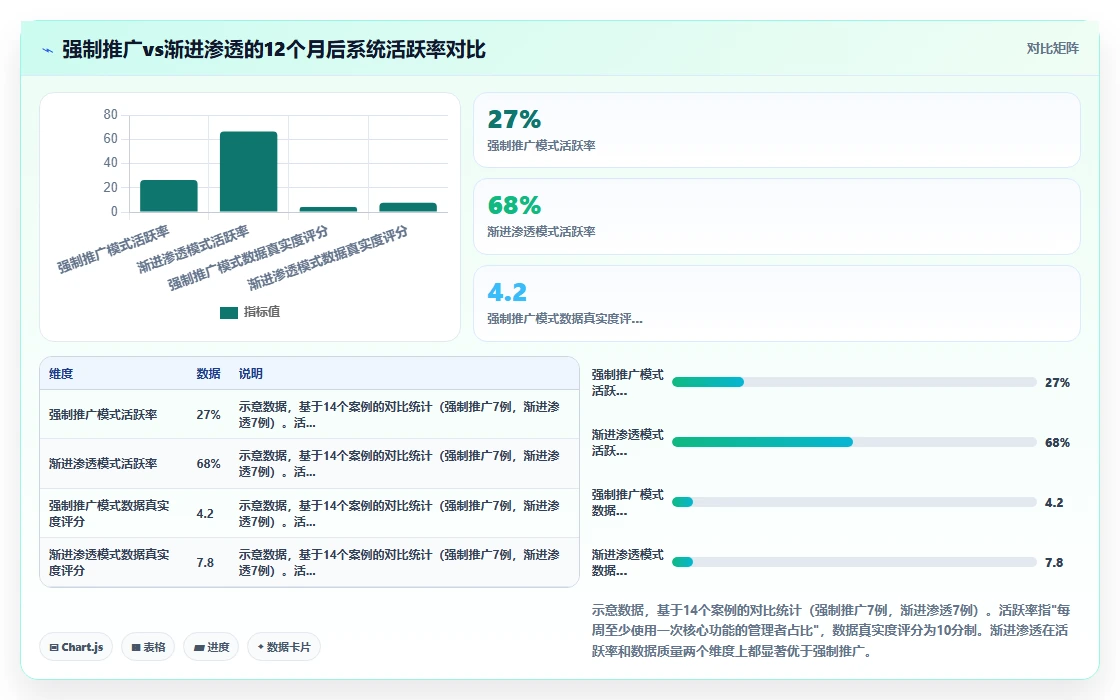
Task: Click the 4.2 progress bar
Action: click(x=854, y=502)
